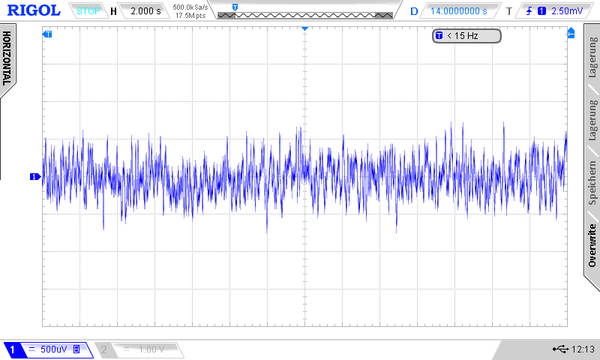Click the 500.0kSa/s sample rate readout
This screenshot has height=360, width=600.
pos(190,7)
